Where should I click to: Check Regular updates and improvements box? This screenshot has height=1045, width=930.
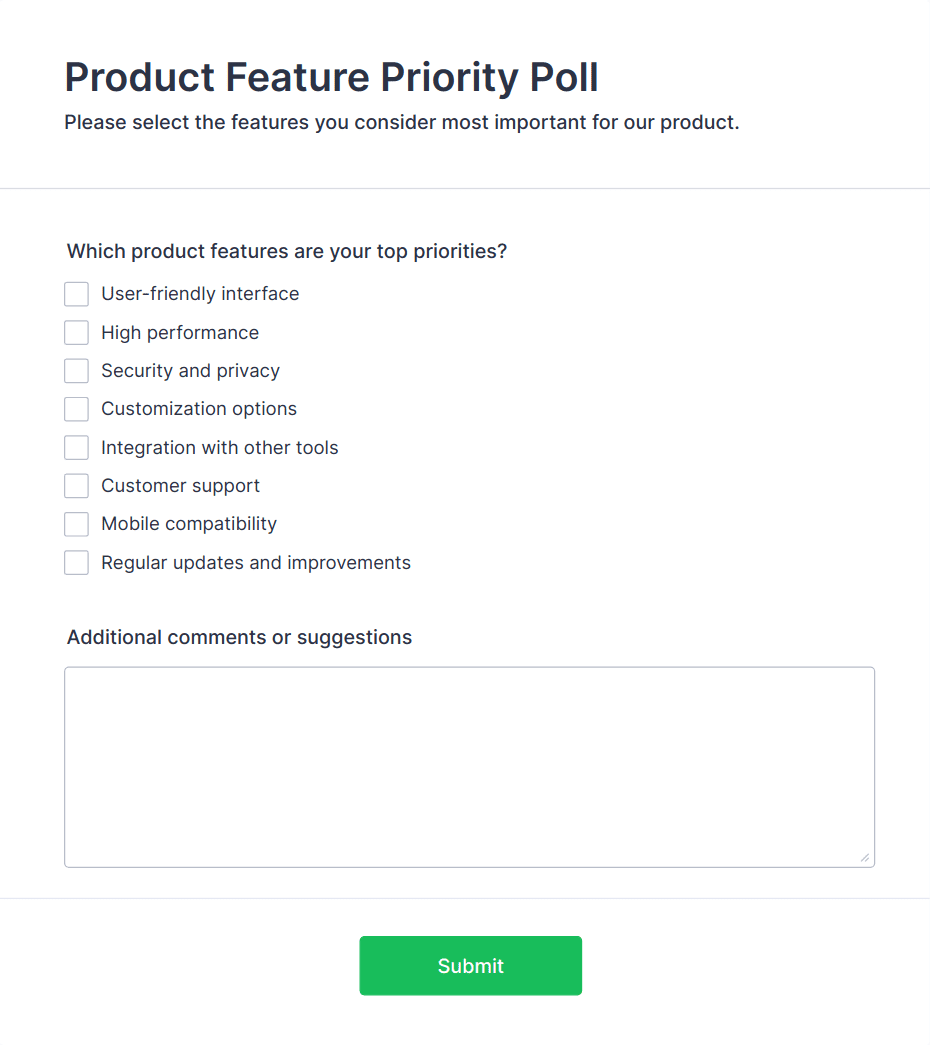(x=77, y=563)
